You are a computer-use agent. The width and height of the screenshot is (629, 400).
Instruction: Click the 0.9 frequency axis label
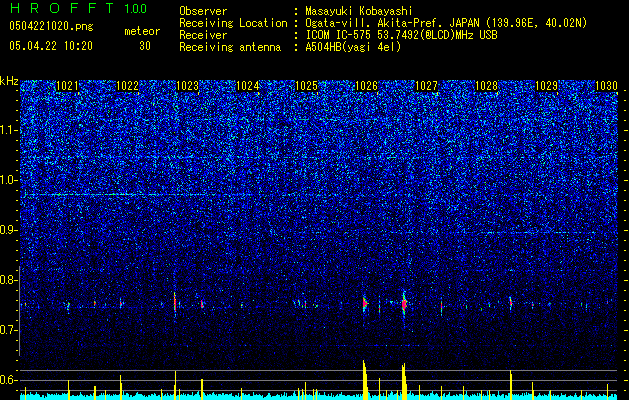[x=9, y=230]
